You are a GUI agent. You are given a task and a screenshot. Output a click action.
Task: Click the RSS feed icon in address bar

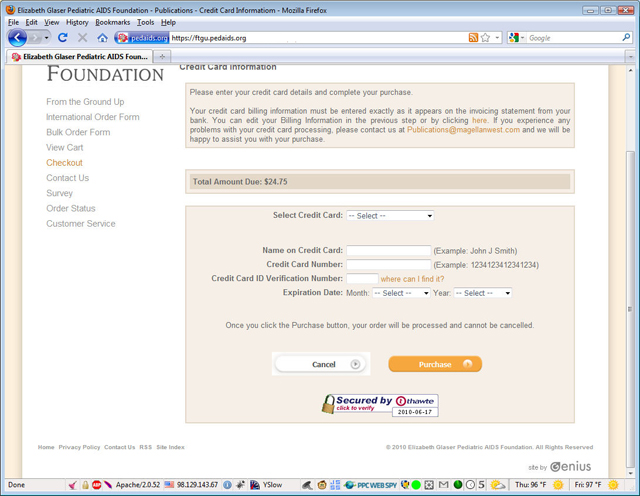point(473,38)
